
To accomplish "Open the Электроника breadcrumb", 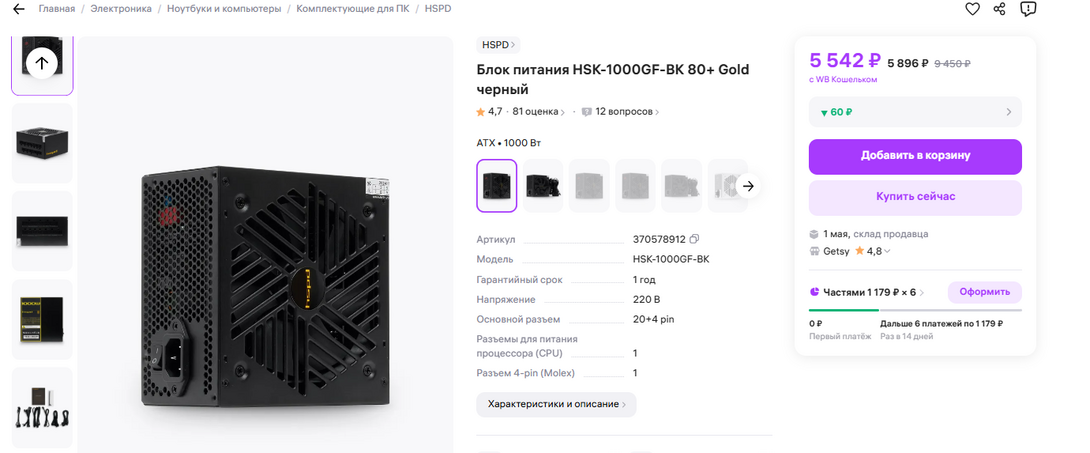I will coord(121,9).
